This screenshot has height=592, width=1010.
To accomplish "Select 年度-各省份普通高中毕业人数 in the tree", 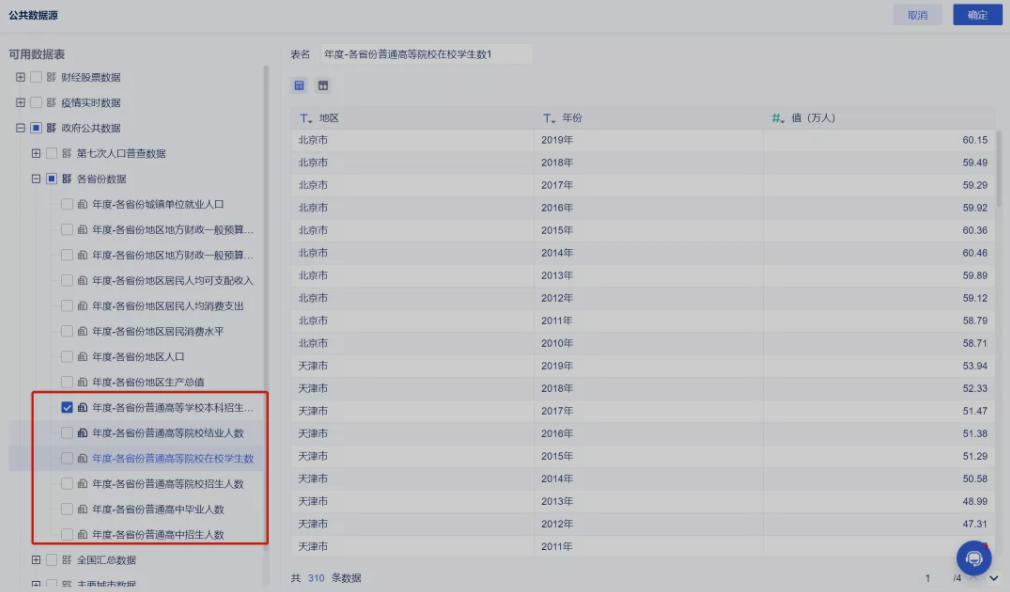I will tap(158, 509).
